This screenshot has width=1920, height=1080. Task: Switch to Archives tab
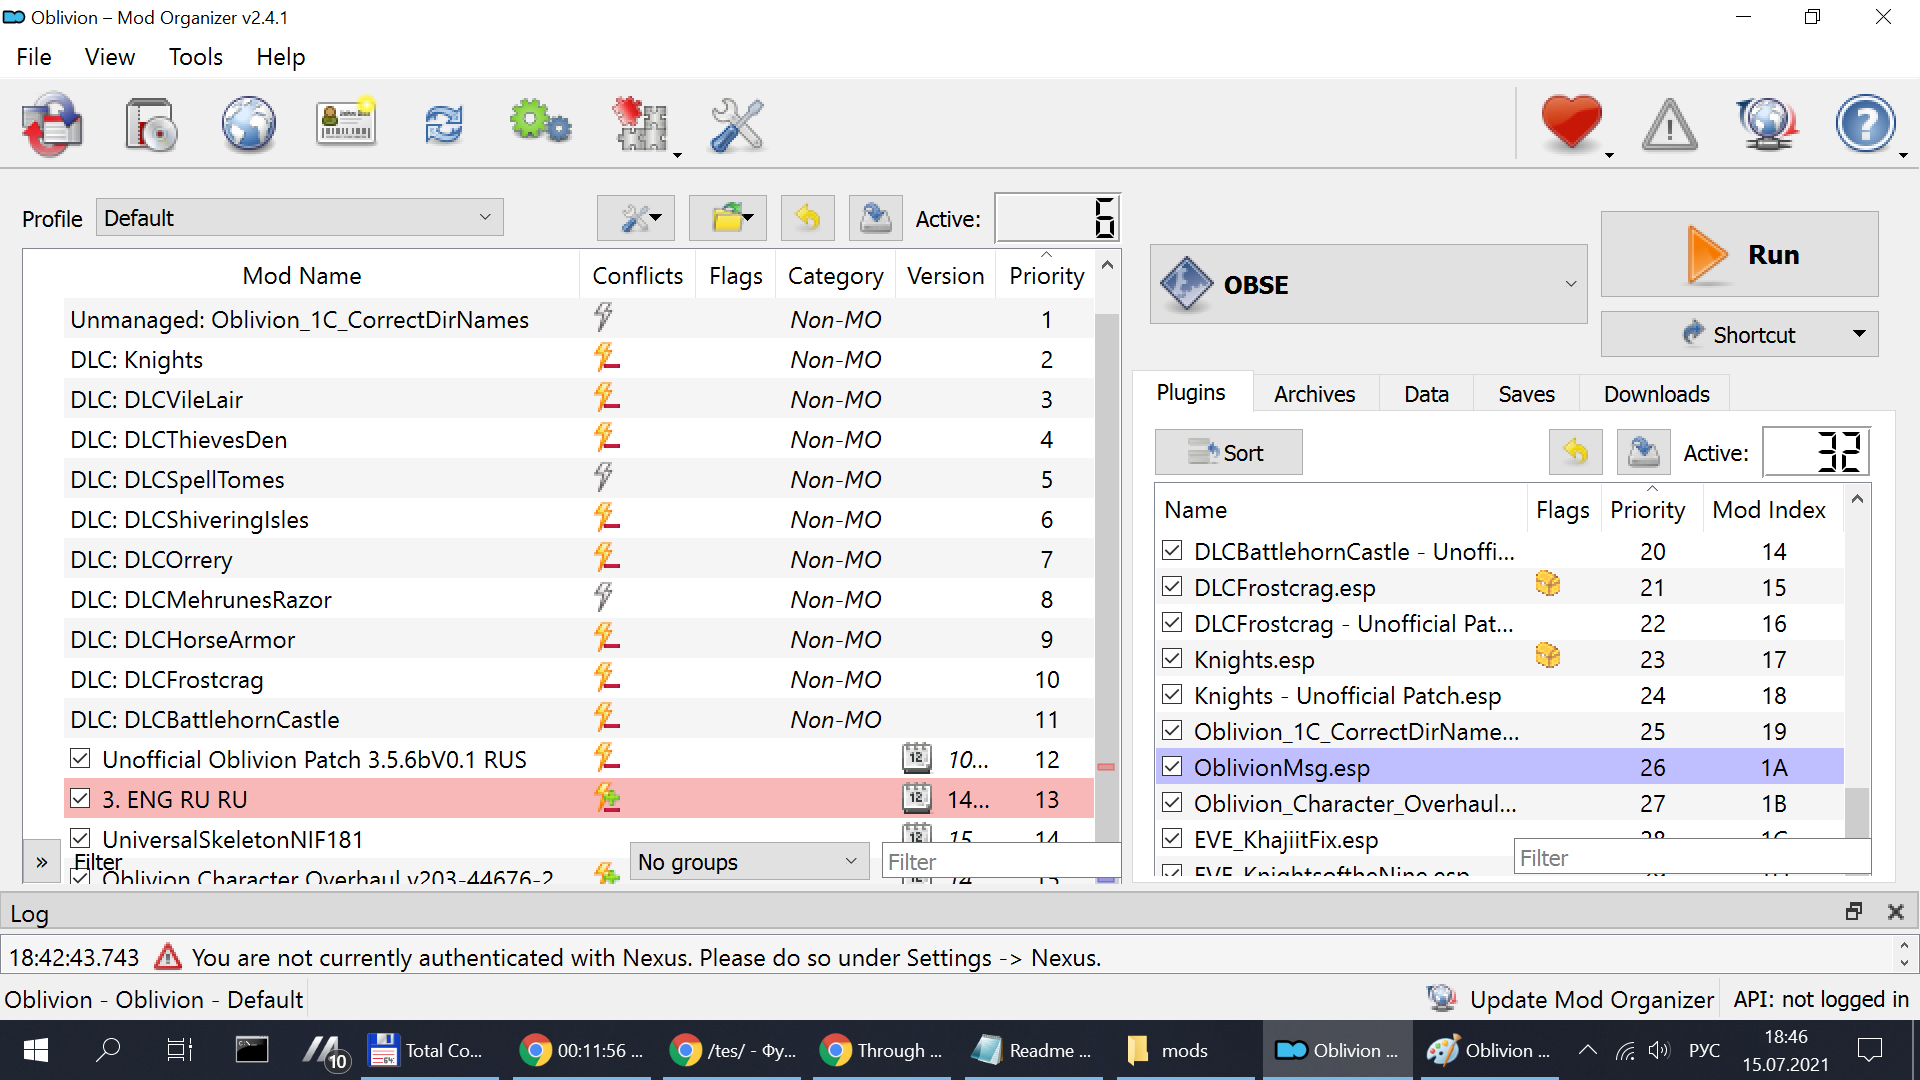[1314, 394]
